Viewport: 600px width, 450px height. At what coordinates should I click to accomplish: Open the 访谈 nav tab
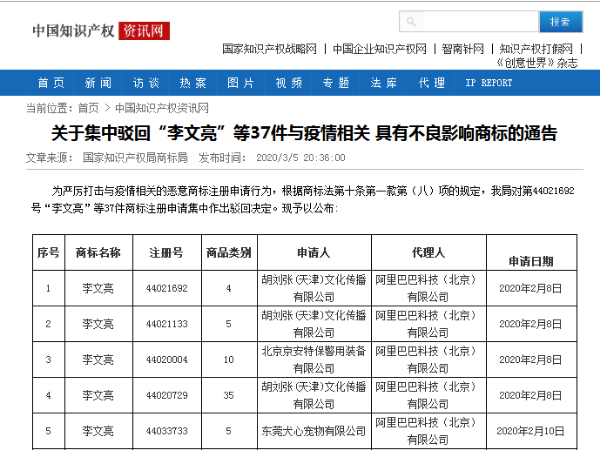coord(146,83)
